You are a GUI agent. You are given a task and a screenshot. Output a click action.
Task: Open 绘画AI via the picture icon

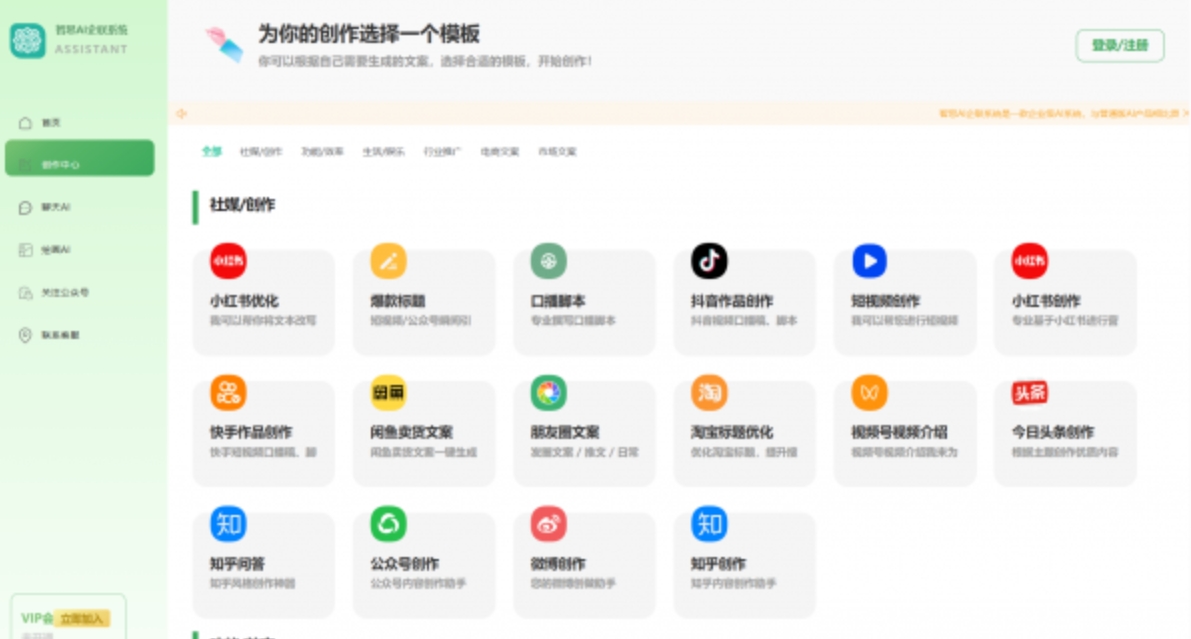25,250
